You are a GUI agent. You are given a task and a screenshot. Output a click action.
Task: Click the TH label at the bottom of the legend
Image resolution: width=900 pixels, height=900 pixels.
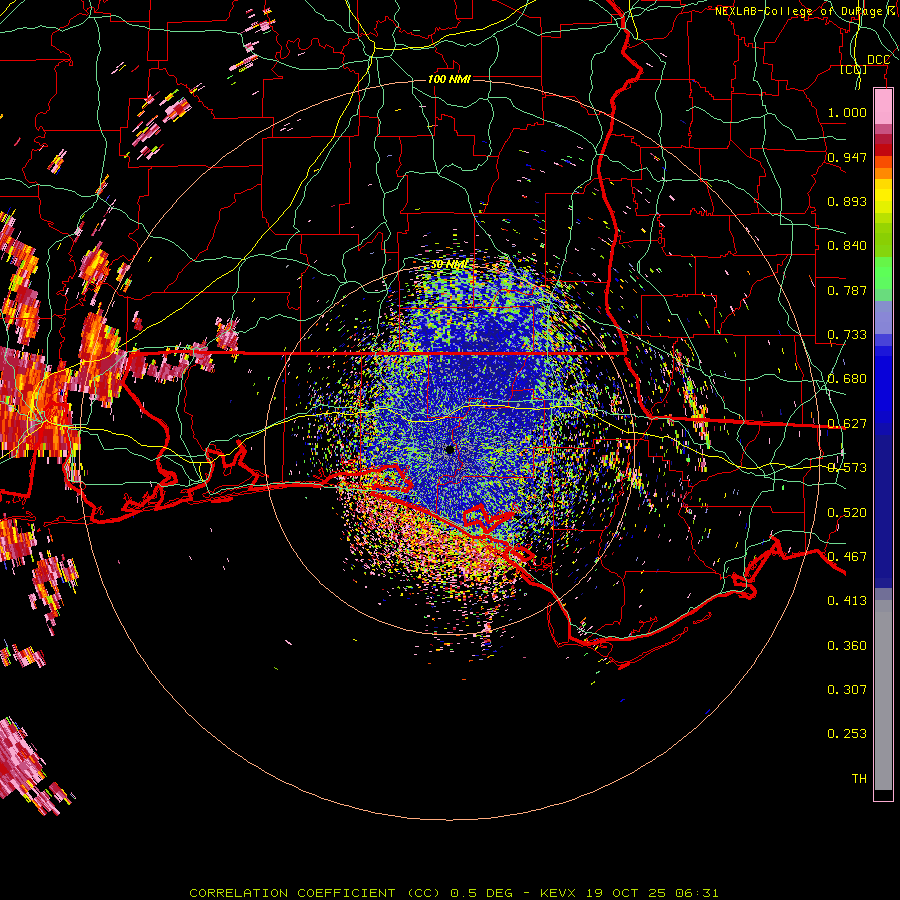tap(859, 779)
